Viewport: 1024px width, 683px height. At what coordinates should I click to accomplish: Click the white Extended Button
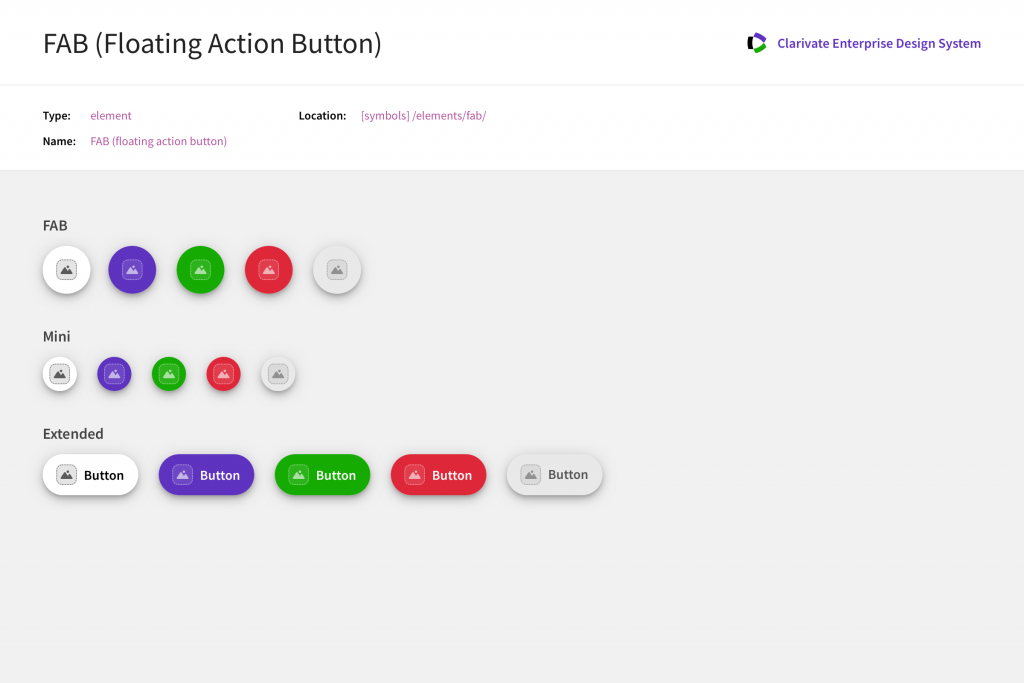[90, 475]
